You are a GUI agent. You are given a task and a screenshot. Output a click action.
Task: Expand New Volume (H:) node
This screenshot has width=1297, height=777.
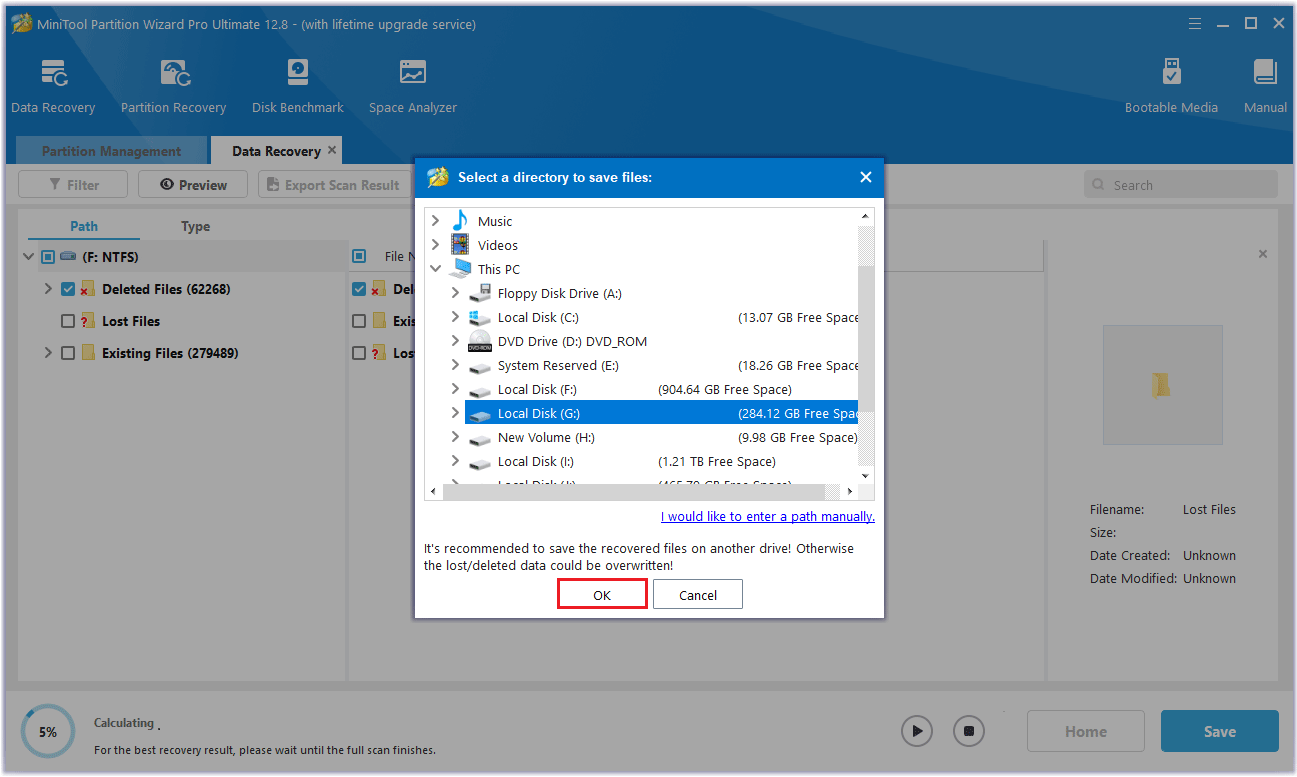455,437
